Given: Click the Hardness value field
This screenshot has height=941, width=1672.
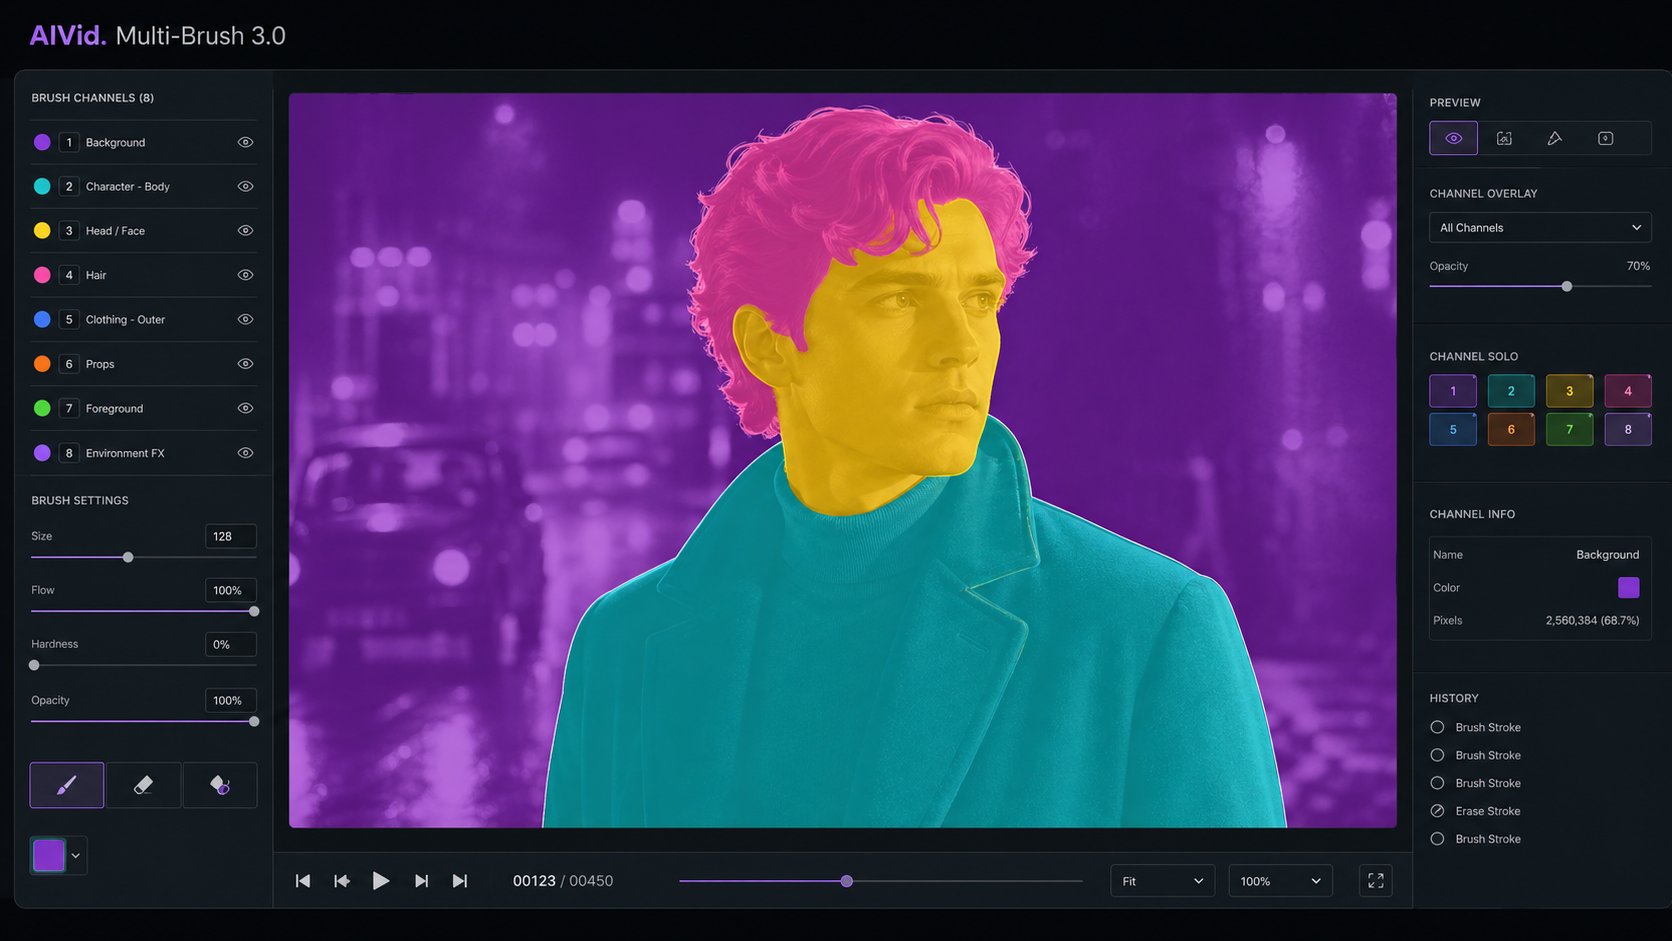Looking at the screenshot, I should tap(230, 644).
